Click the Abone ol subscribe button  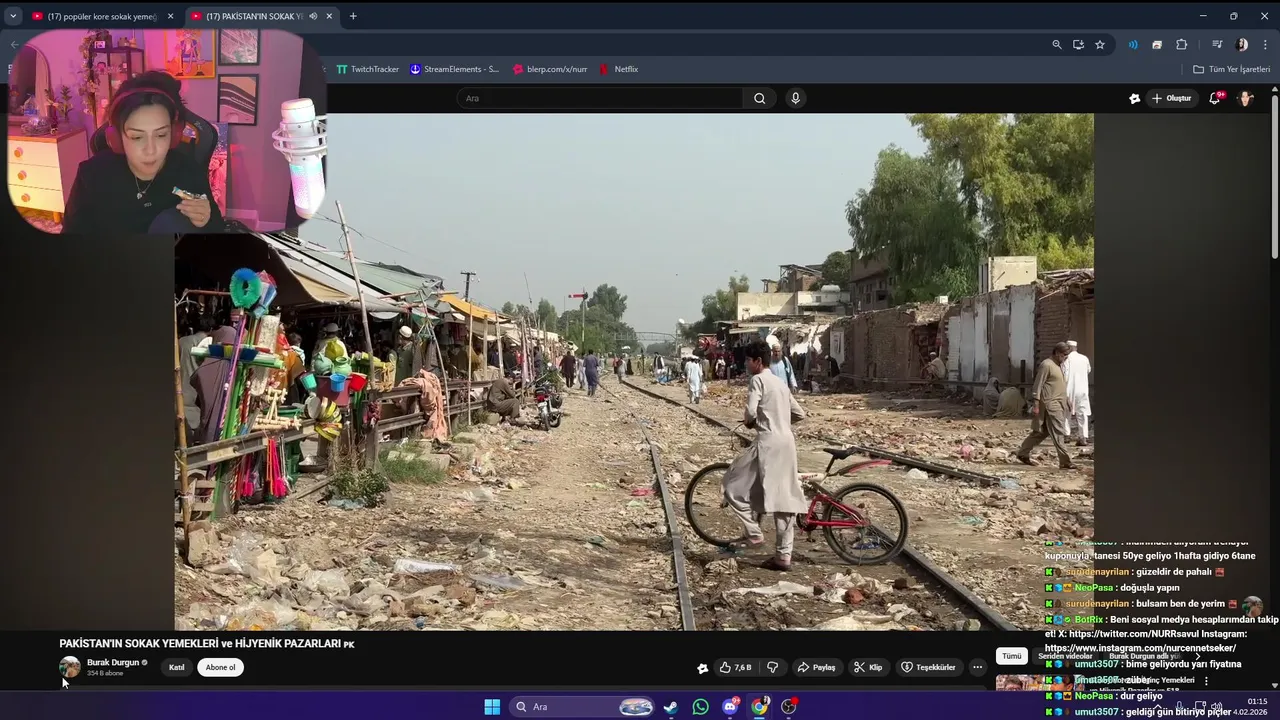[x=220, y=667]
